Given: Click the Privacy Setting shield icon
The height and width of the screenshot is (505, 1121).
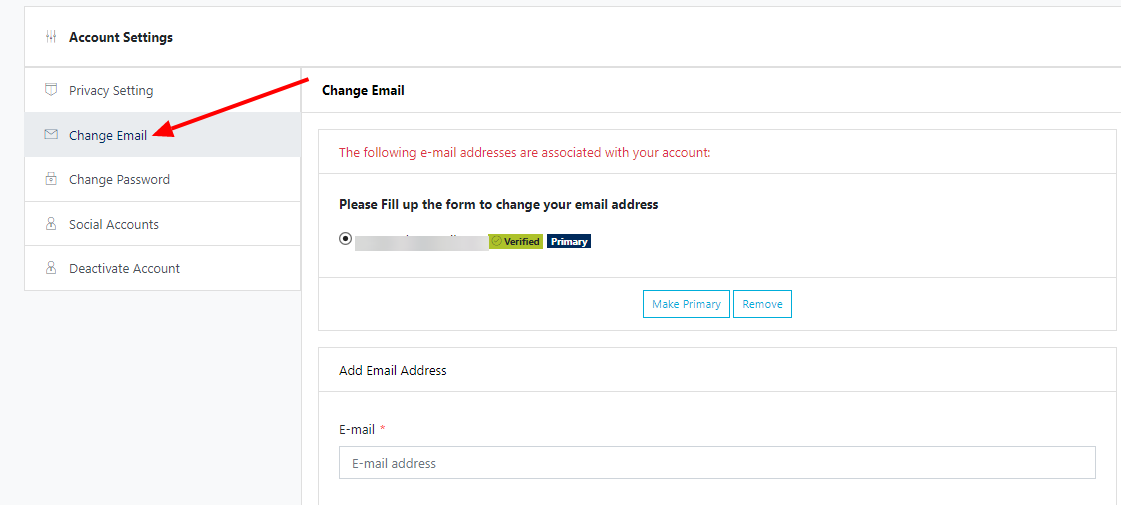Looking at the screenshot, I should [x=51, y=90].
